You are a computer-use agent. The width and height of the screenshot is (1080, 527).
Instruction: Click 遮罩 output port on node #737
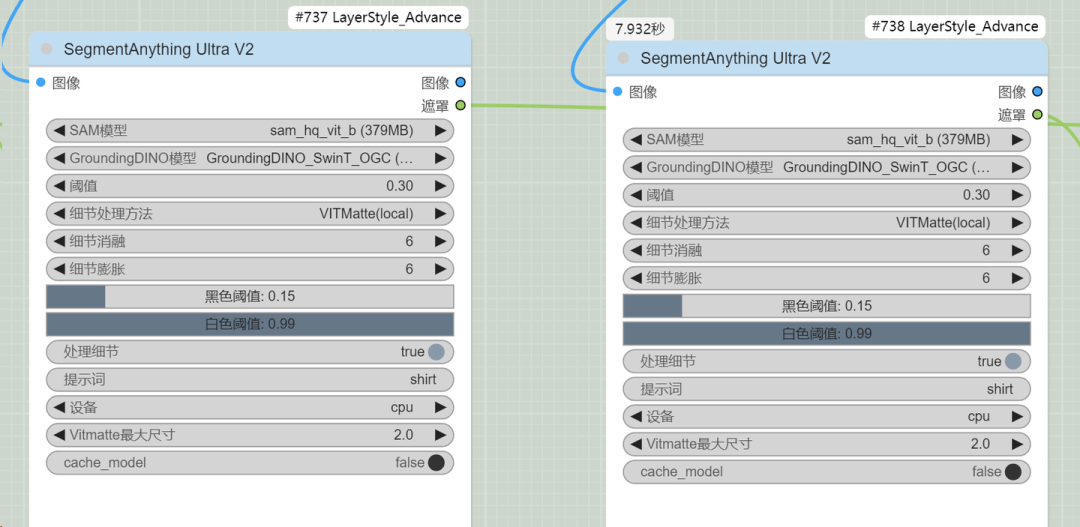click(x=460, y=105)
